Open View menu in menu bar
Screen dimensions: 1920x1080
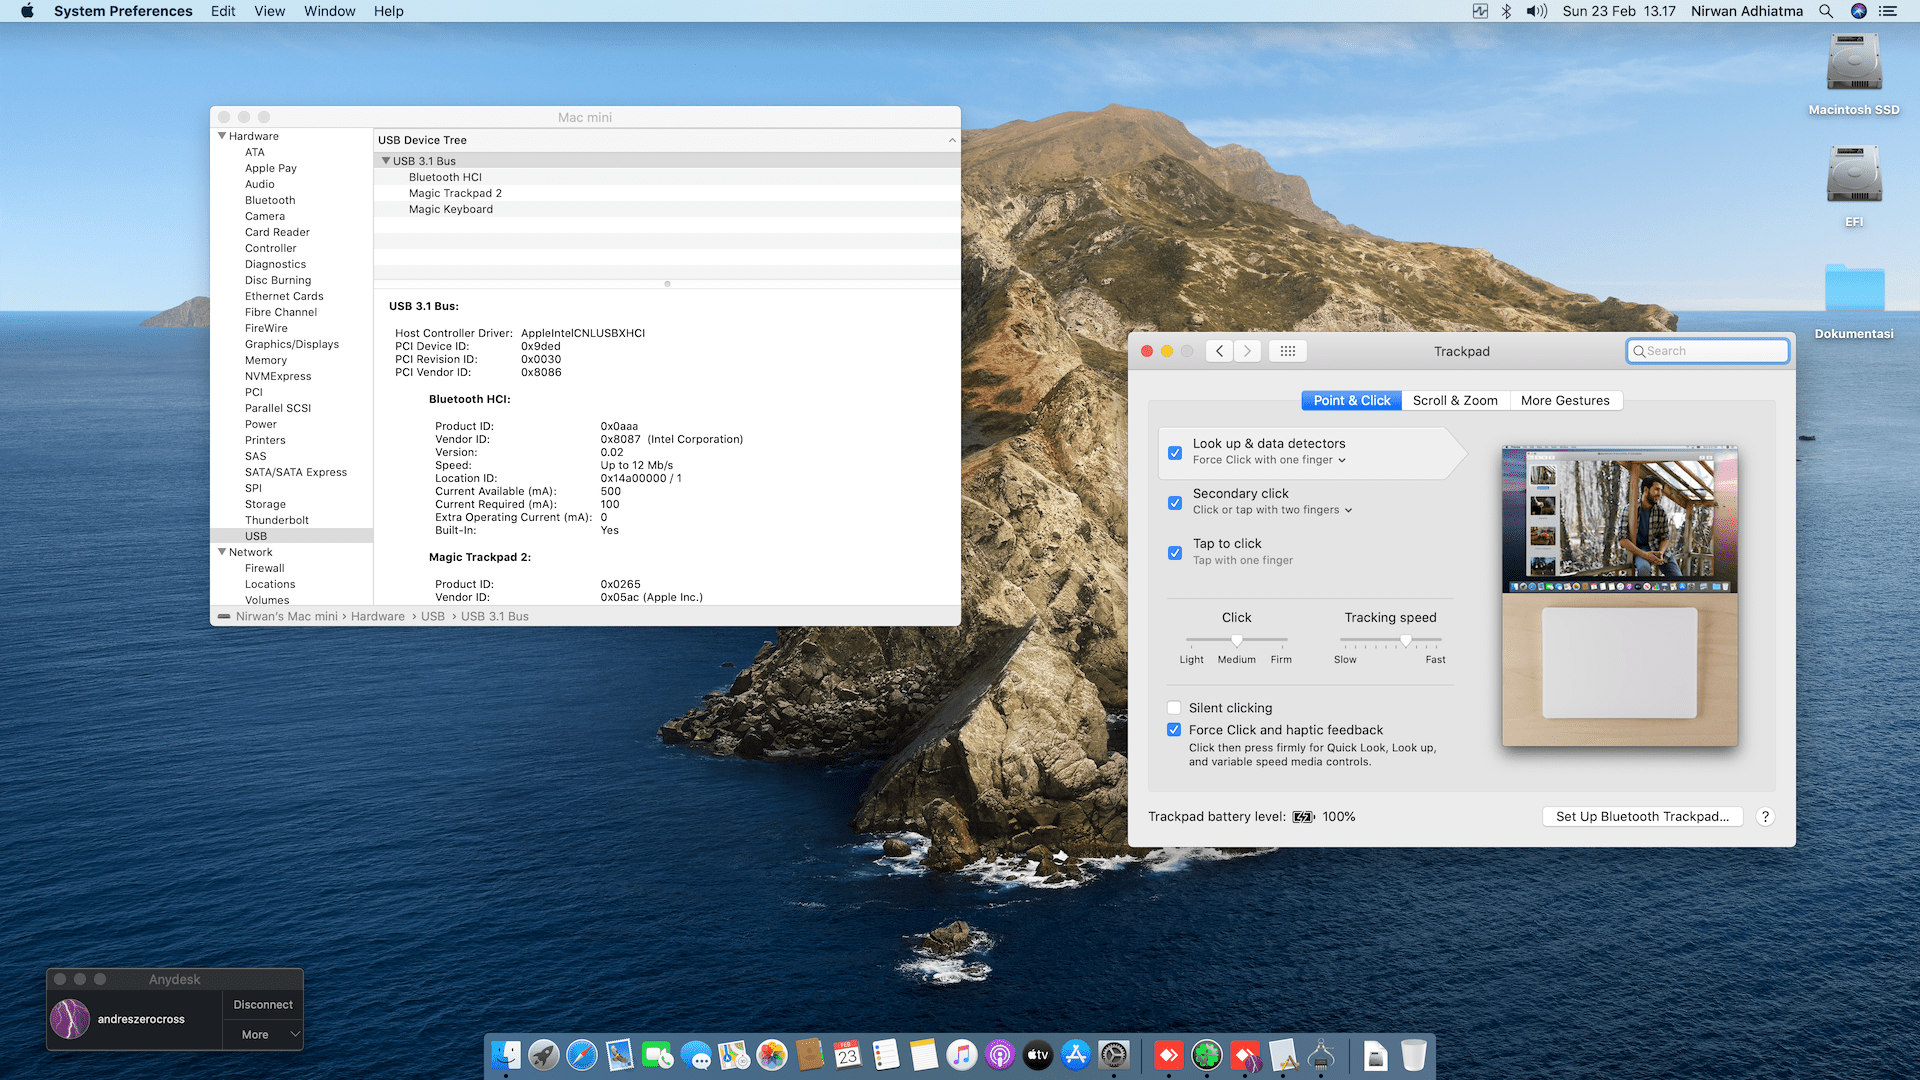269,11
